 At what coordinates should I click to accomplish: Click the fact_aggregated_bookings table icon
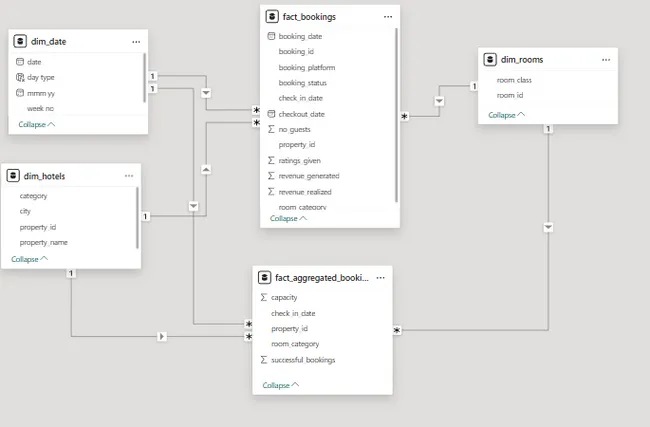(x=265, y=277)
